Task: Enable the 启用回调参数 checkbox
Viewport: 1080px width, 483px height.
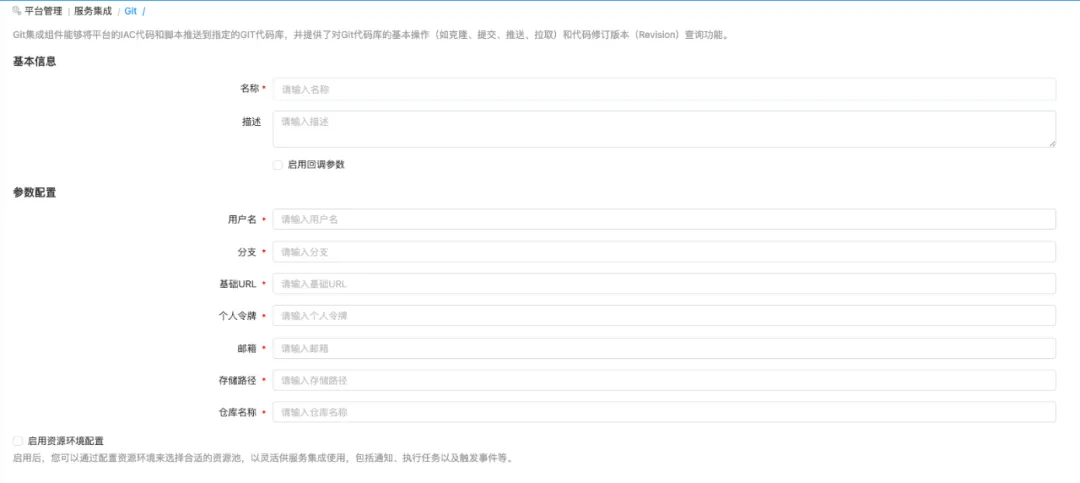Action: (278, 165)
